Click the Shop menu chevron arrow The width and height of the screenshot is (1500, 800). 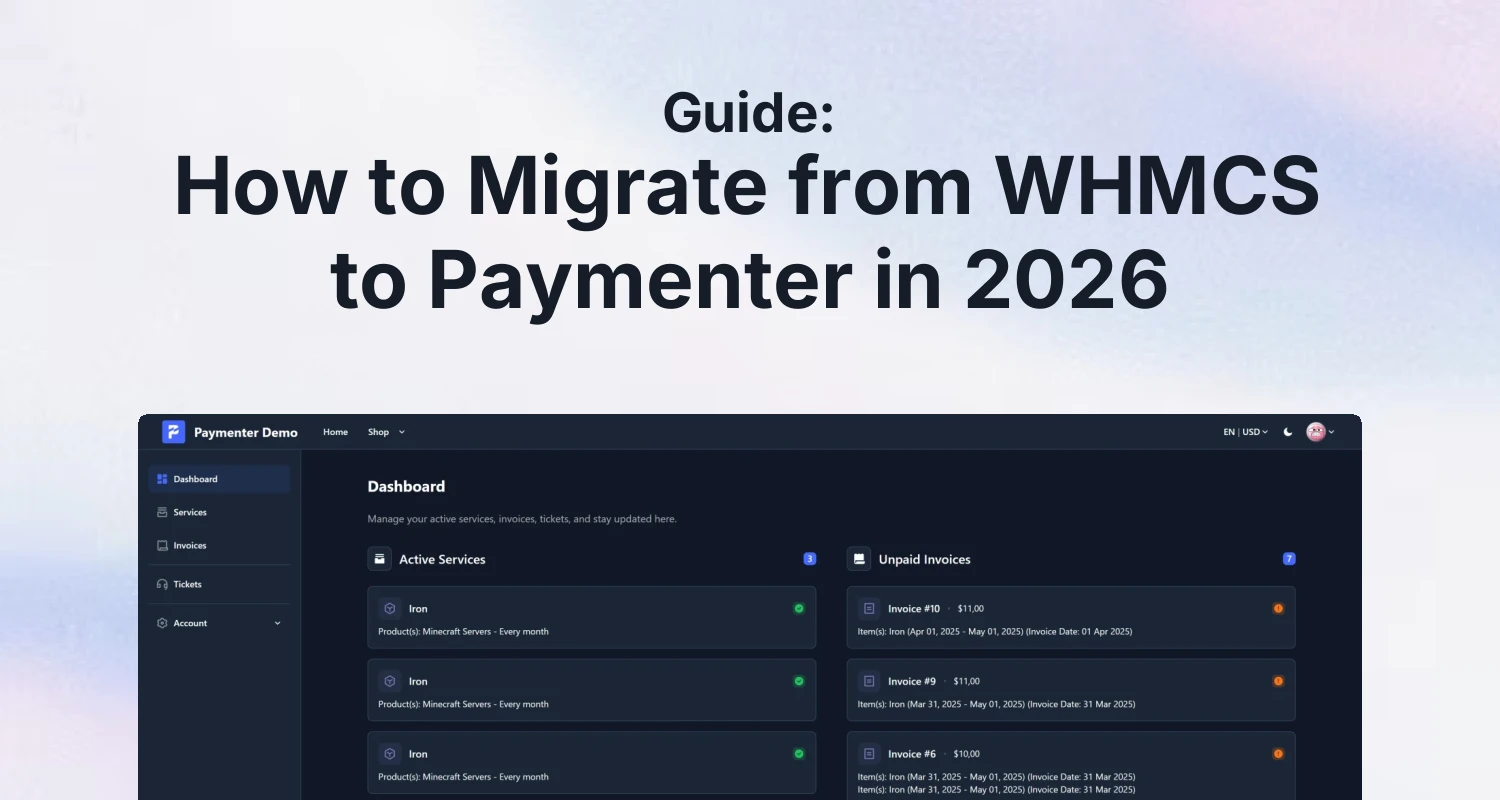click(402, 432)
